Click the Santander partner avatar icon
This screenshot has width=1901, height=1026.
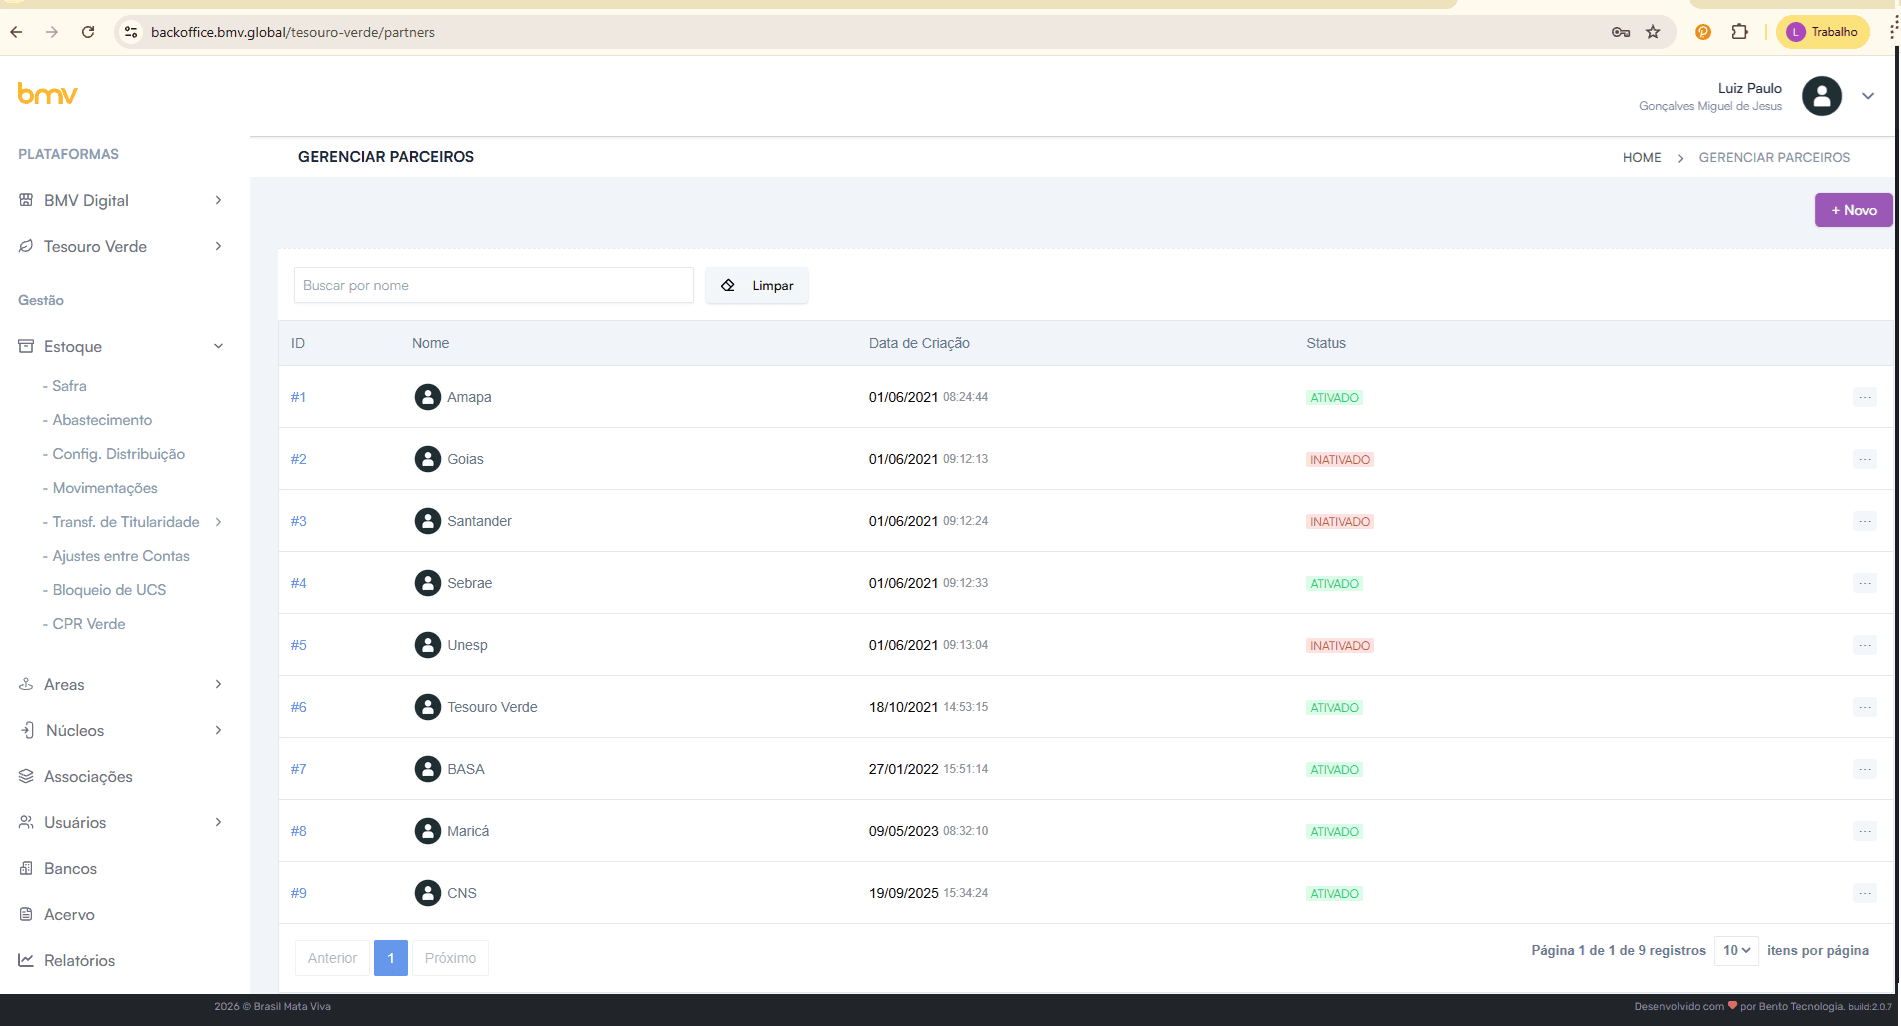[x=427, y=521]
